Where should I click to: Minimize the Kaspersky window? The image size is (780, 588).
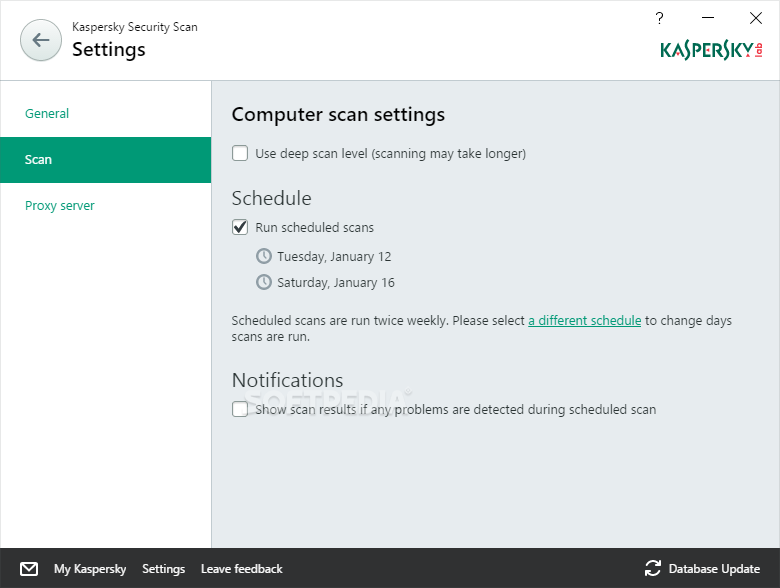(708, 18)
